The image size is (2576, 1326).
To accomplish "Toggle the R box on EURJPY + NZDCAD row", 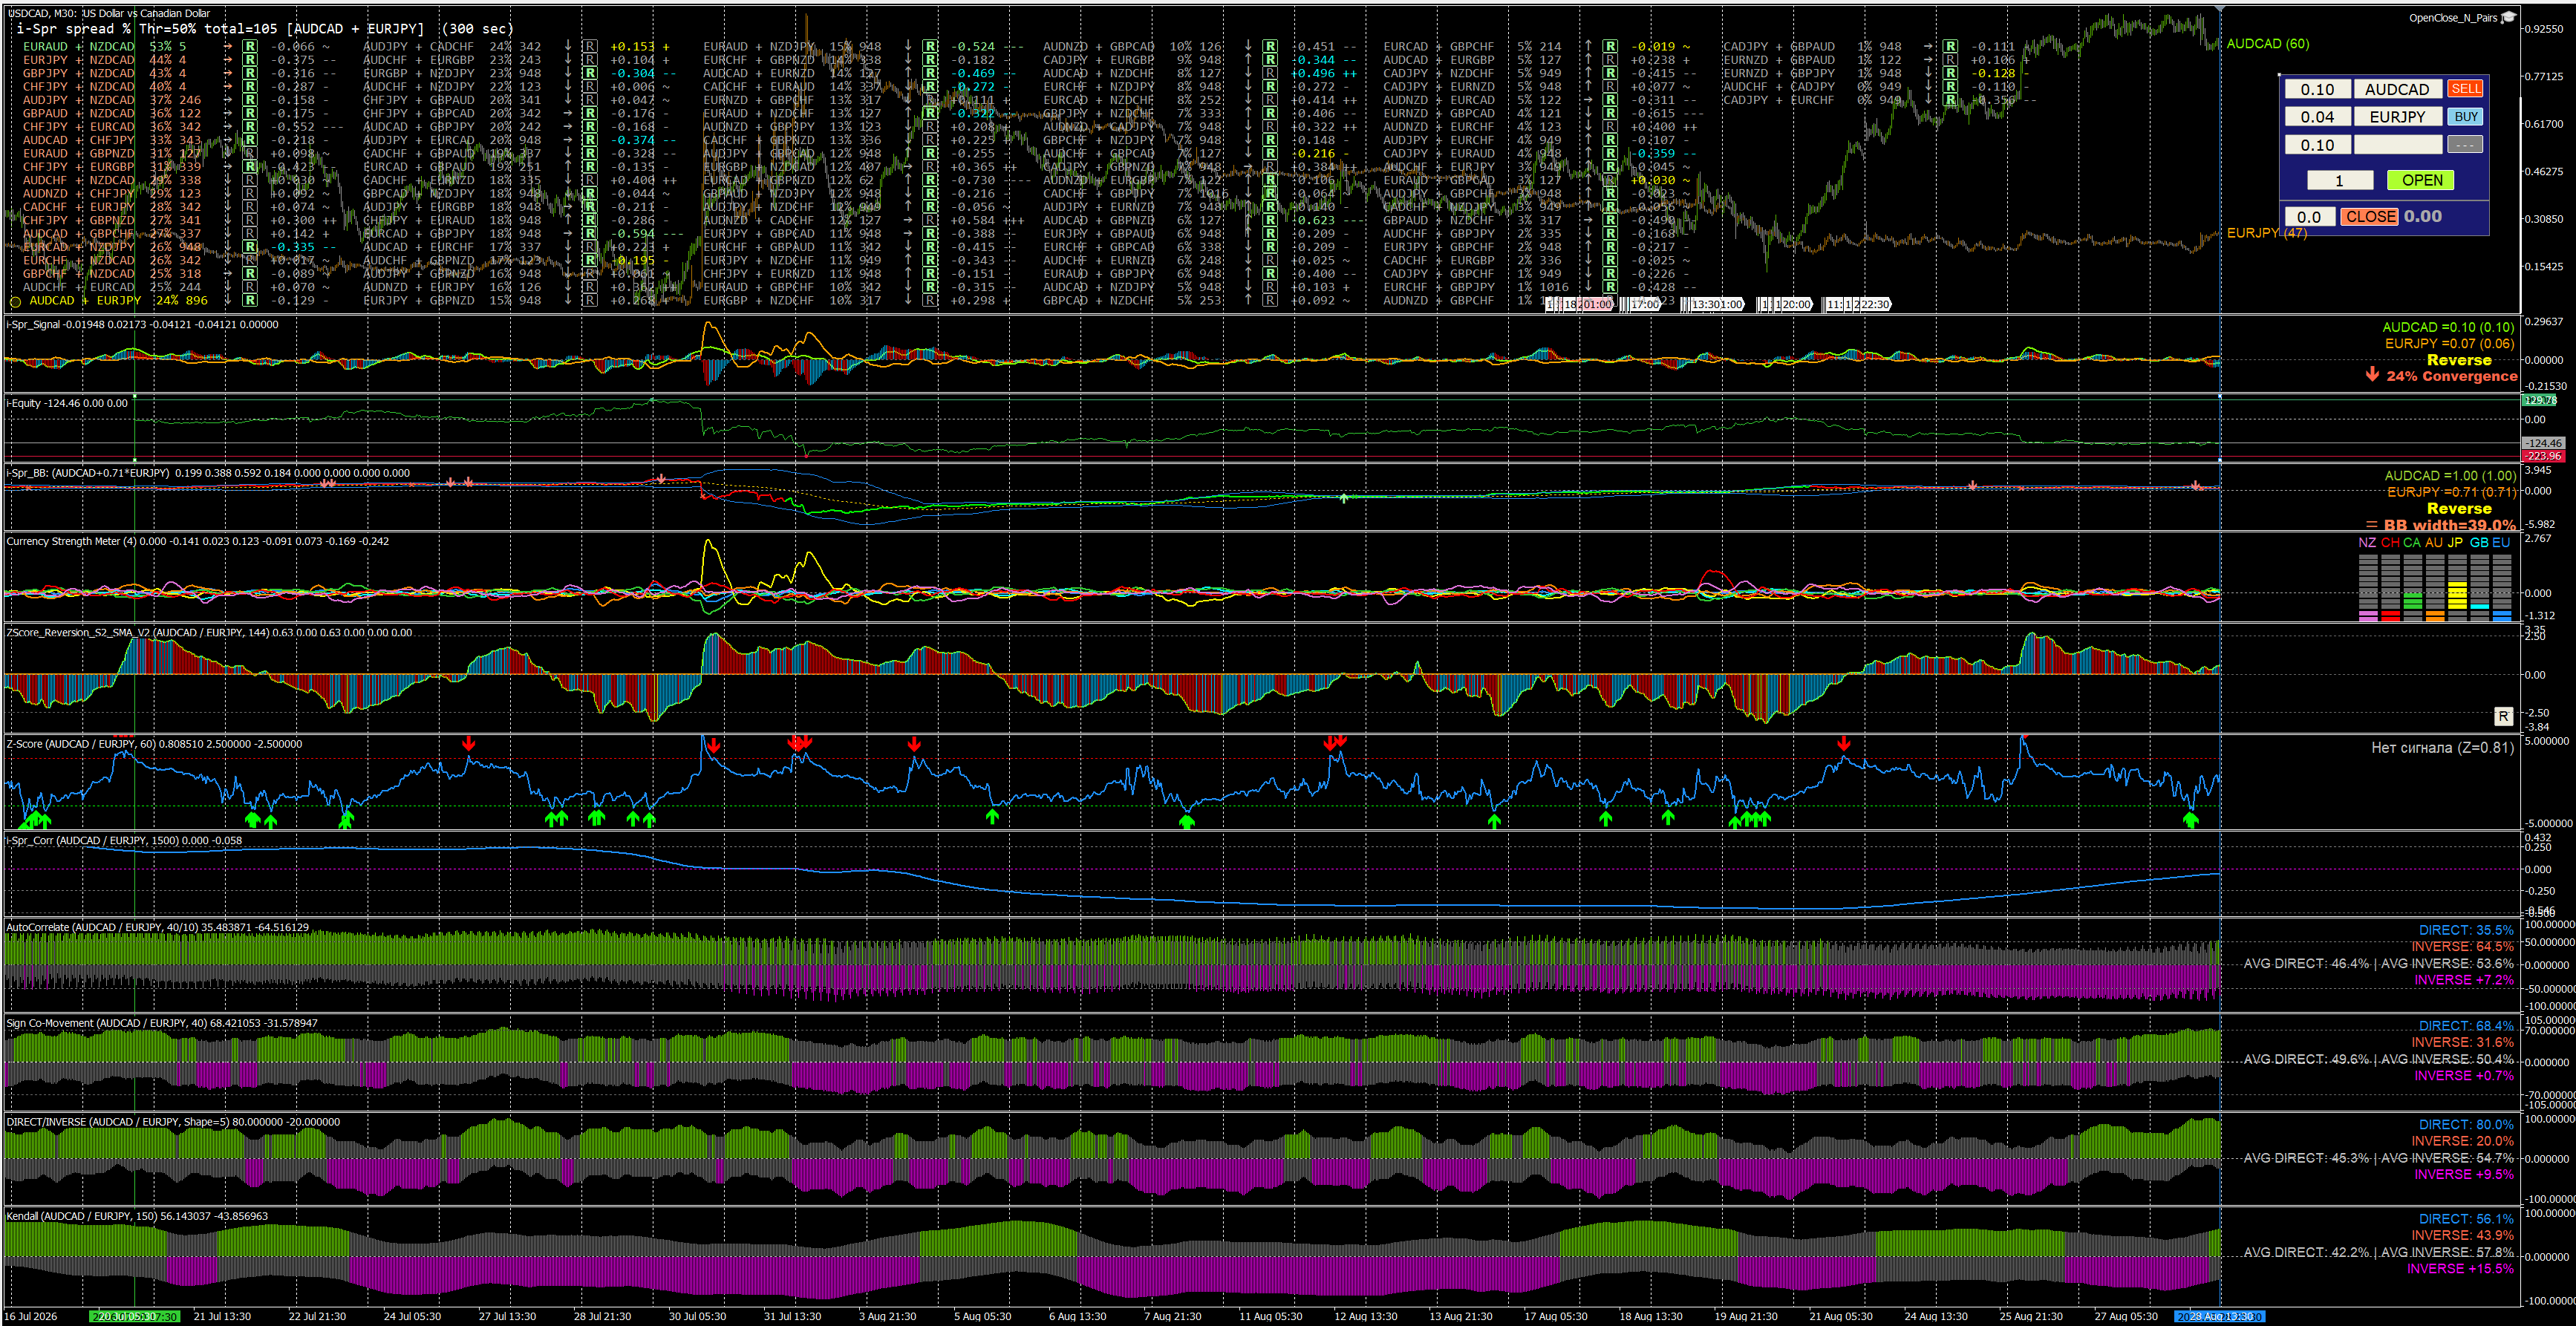I will click(x=249, y=60).
